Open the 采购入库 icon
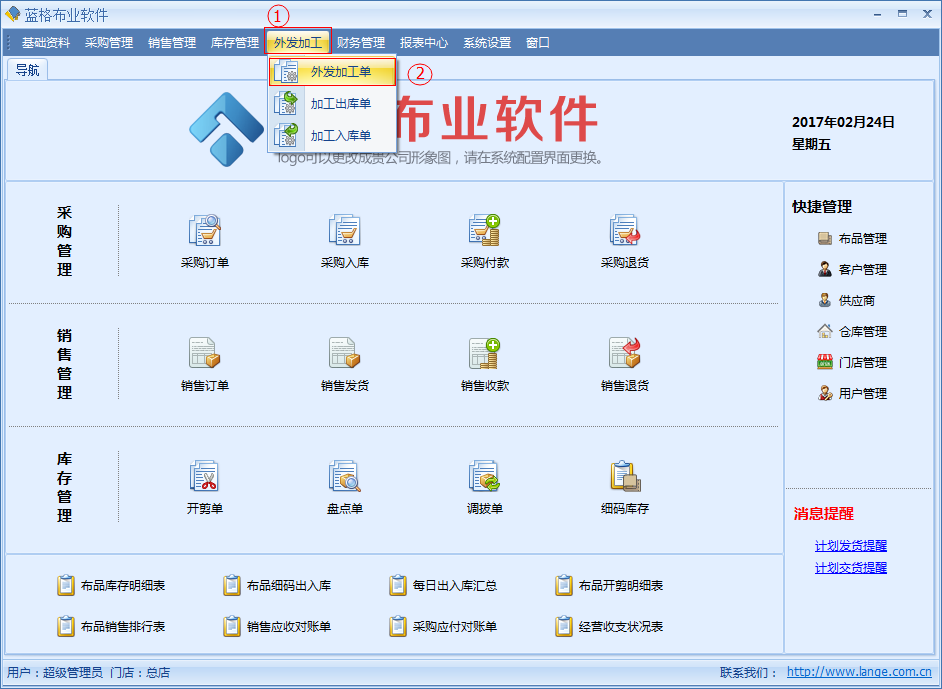 345,230
